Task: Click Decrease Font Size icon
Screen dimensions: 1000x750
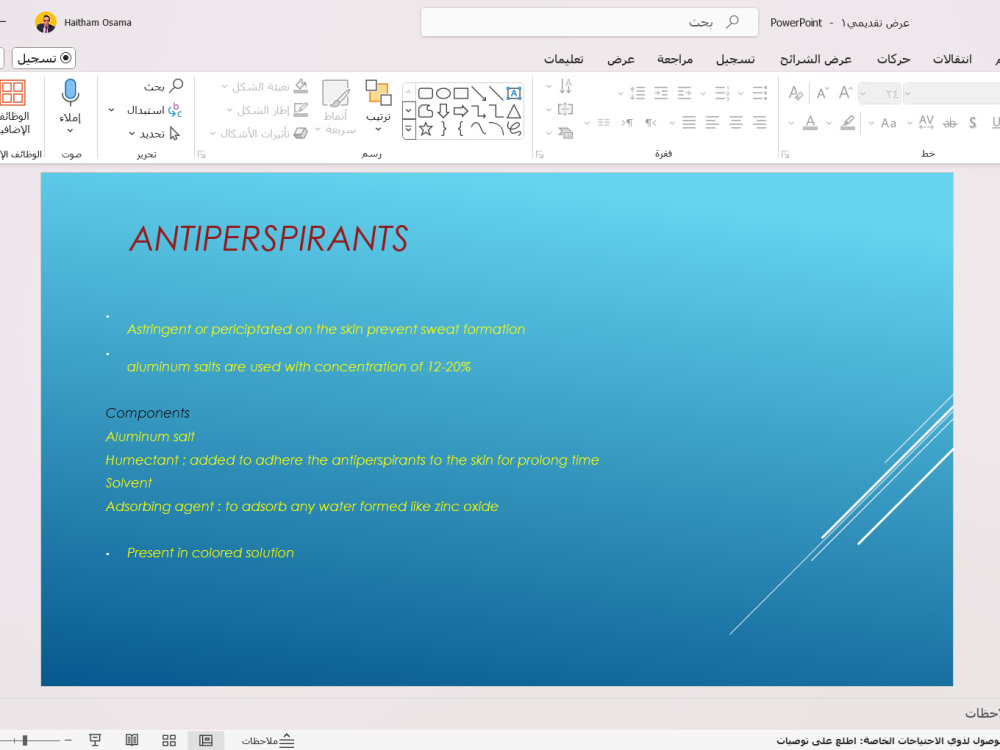Action: coord(823,93)
